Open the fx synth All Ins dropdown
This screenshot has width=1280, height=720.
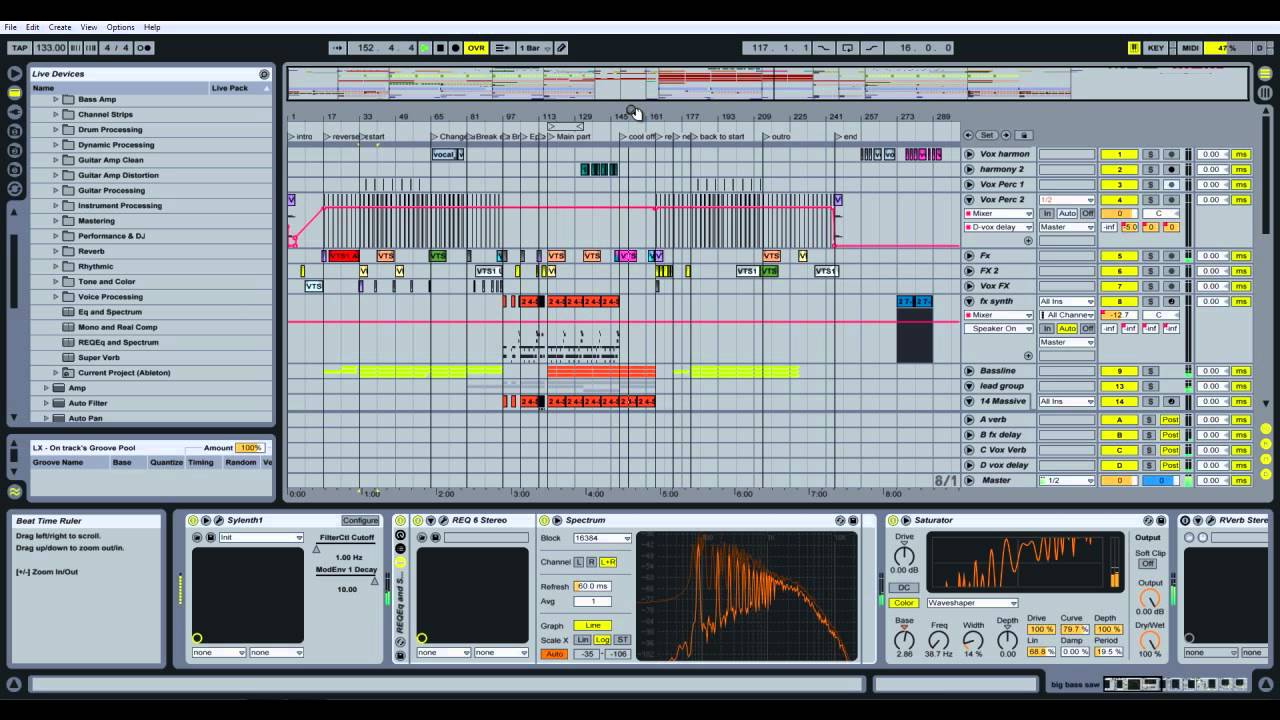point(1067,301)
